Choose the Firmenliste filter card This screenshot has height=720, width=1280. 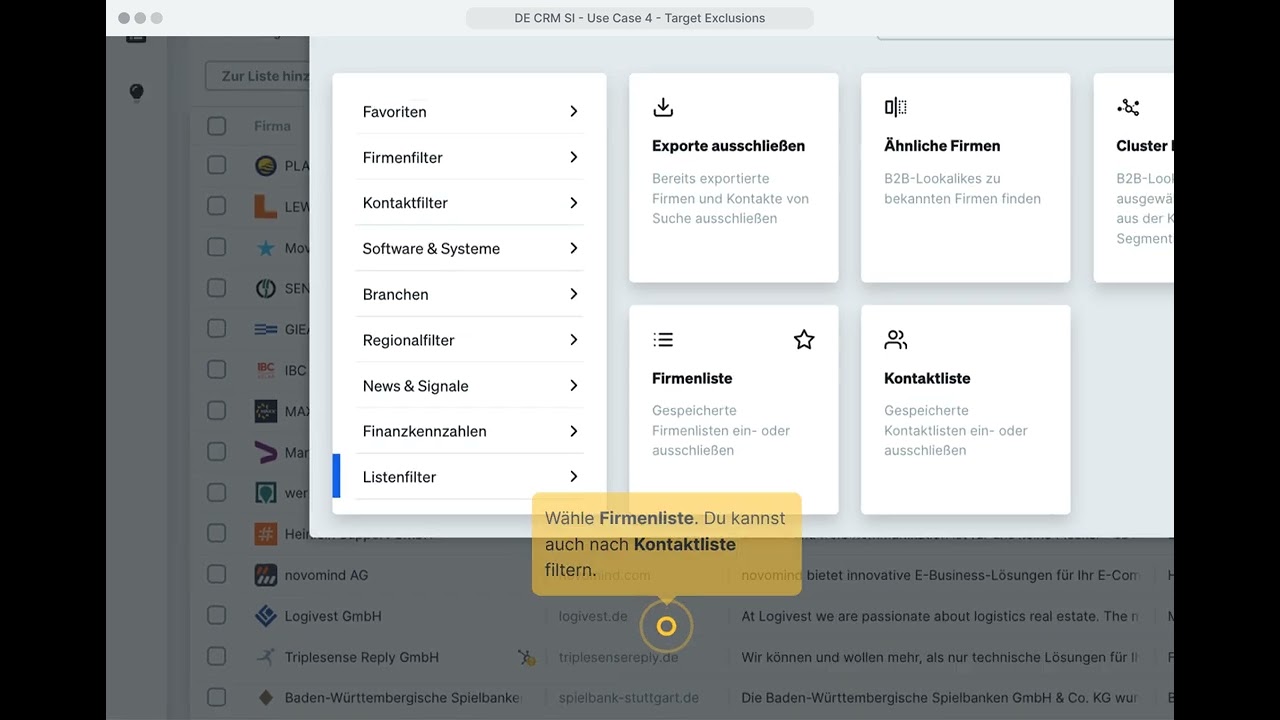(x=734, y=410)
